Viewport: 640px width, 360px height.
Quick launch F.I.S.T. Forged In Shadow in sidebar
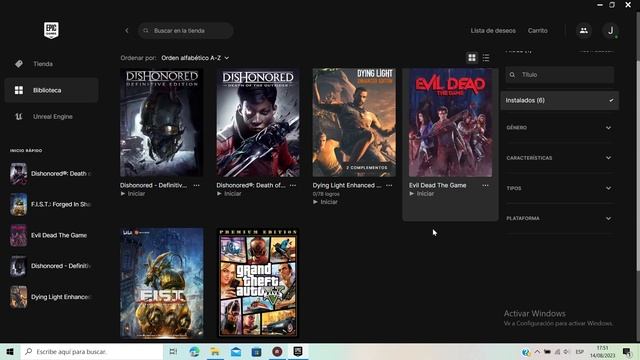click(51, 204)
